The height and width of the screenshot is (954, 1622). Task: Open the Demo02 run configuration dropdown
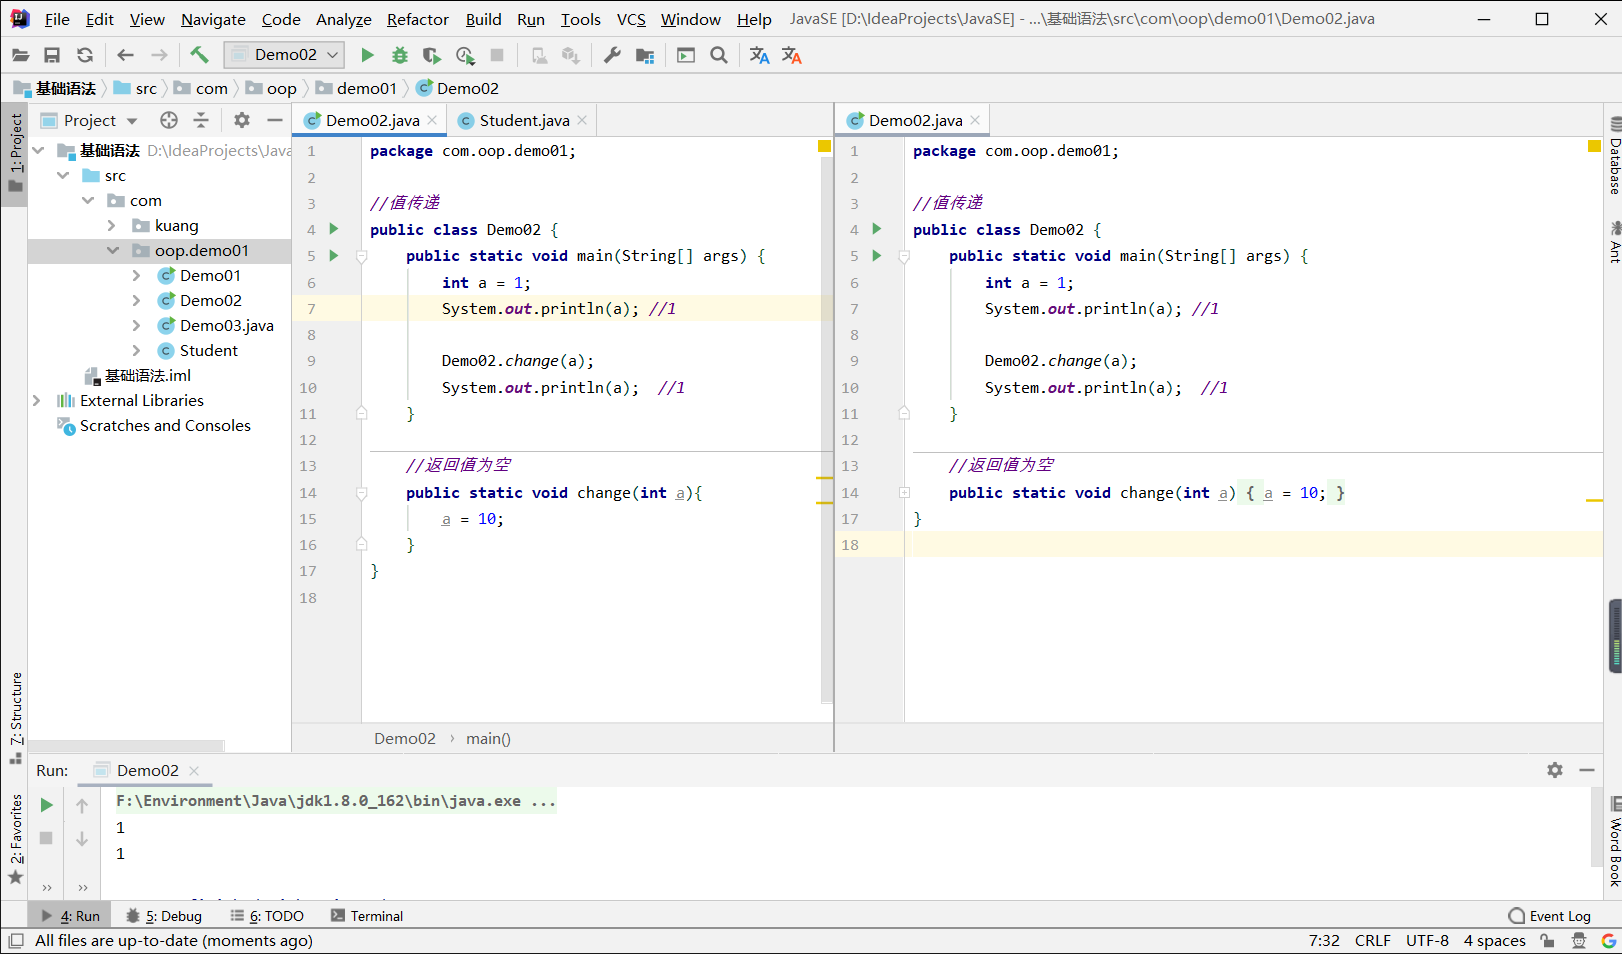pos(284,55)
